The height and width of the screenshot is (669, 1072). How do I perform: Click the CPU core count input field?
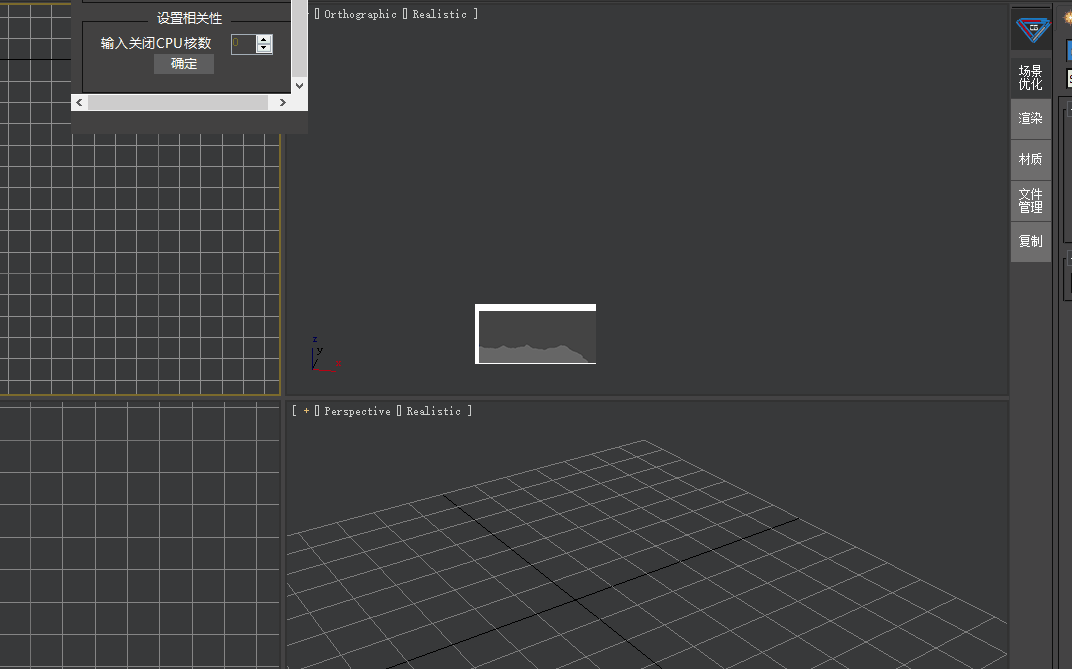click(242, 44)
